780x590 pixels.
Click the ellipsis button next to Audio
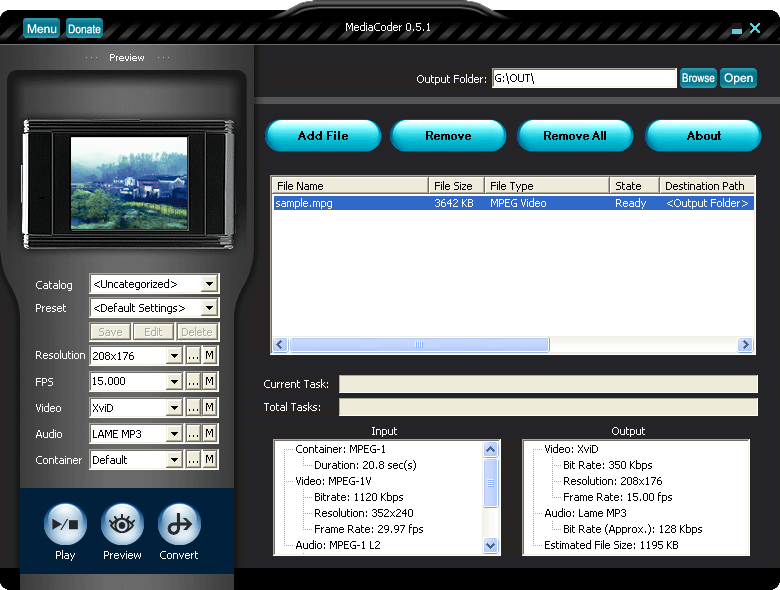click(x=193, y=433)
